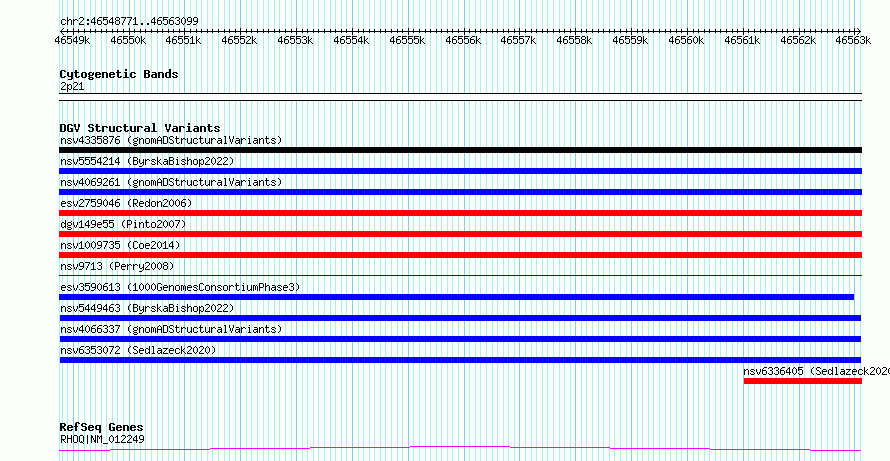Click the 46555k ruler position
Screen dimensions: 890x461
click(x=407, y=40)
